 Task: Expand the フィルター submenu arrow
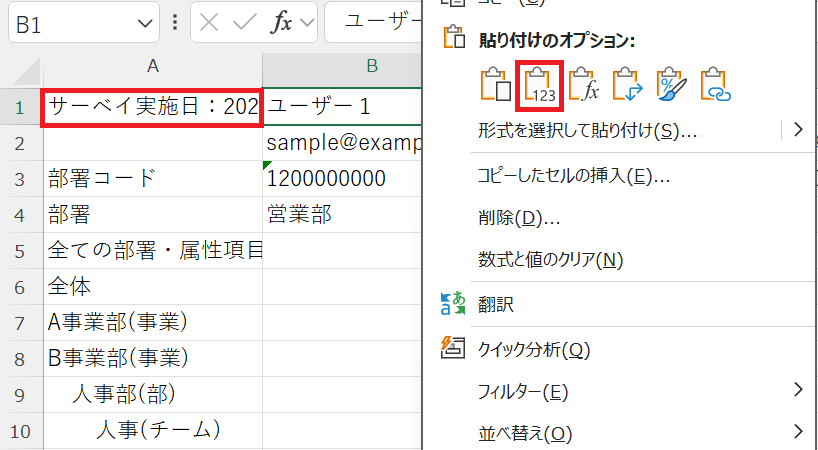click(798, 390)
